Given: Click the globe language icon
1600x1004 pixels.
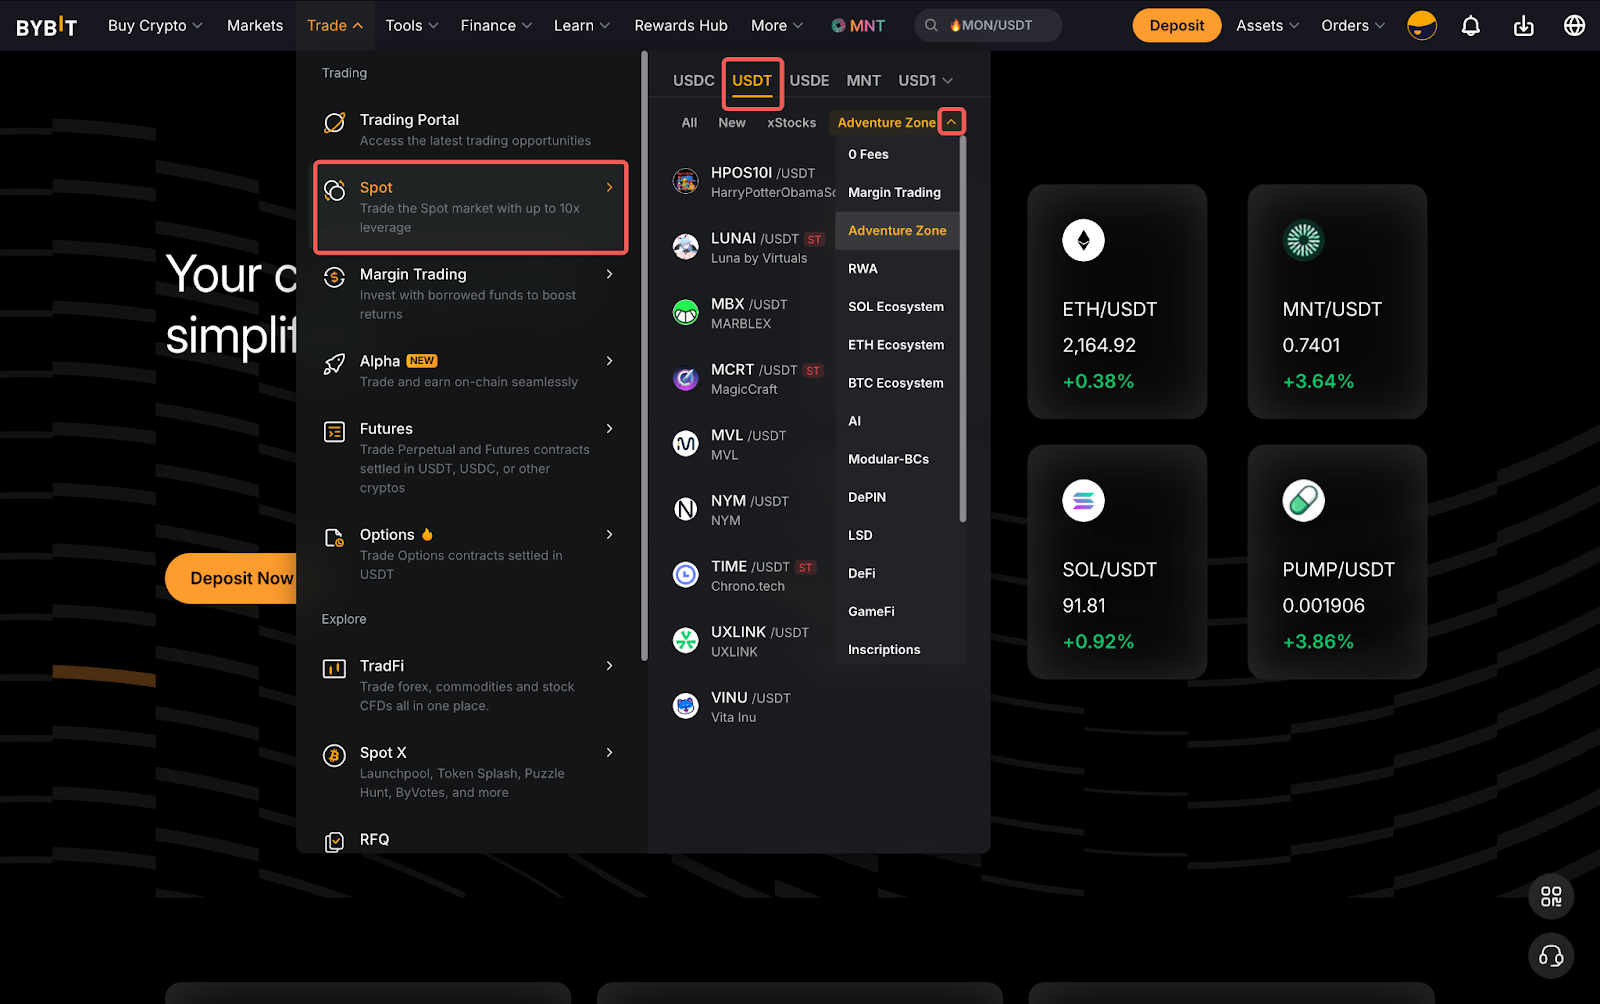Looking at the screenshot, I should point(1574,26).
